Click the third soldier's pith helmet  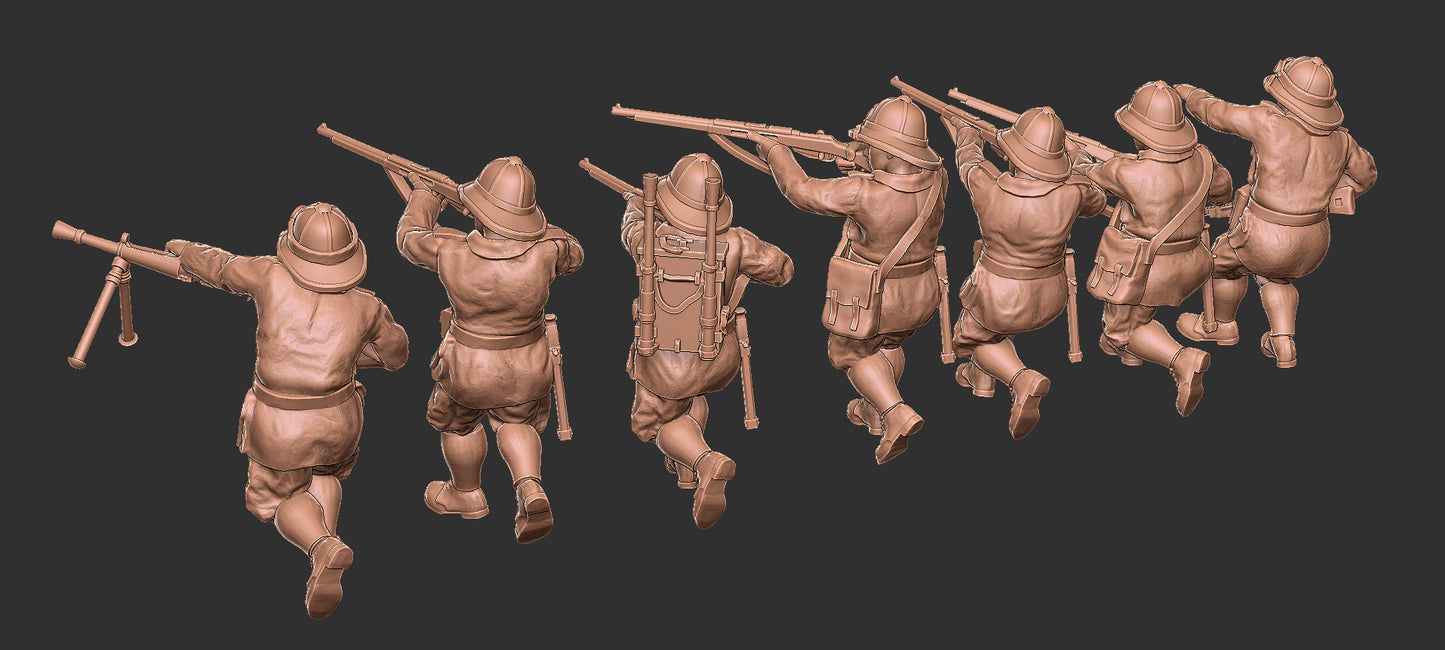(x=693, y=192)
